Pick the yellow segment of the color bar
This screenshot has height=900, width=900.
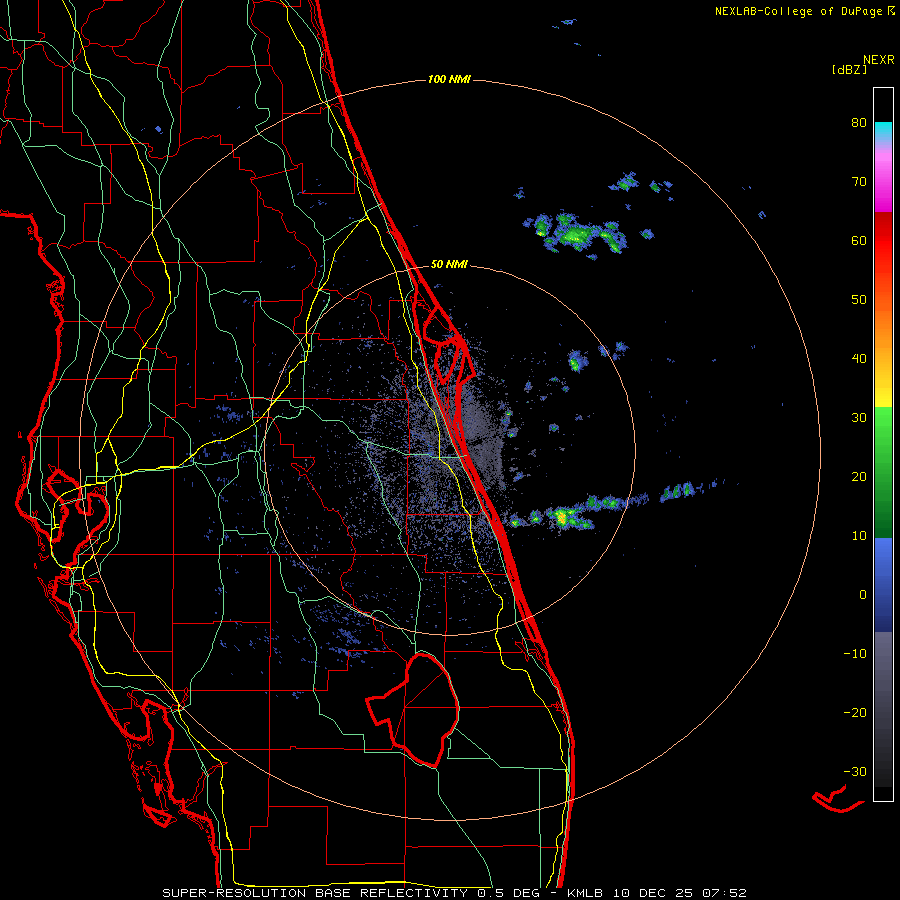(x=883, y=385)
